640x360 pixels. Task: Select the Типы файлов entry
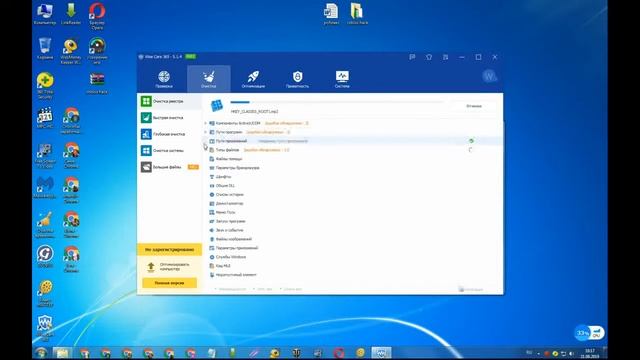[227, 150]
